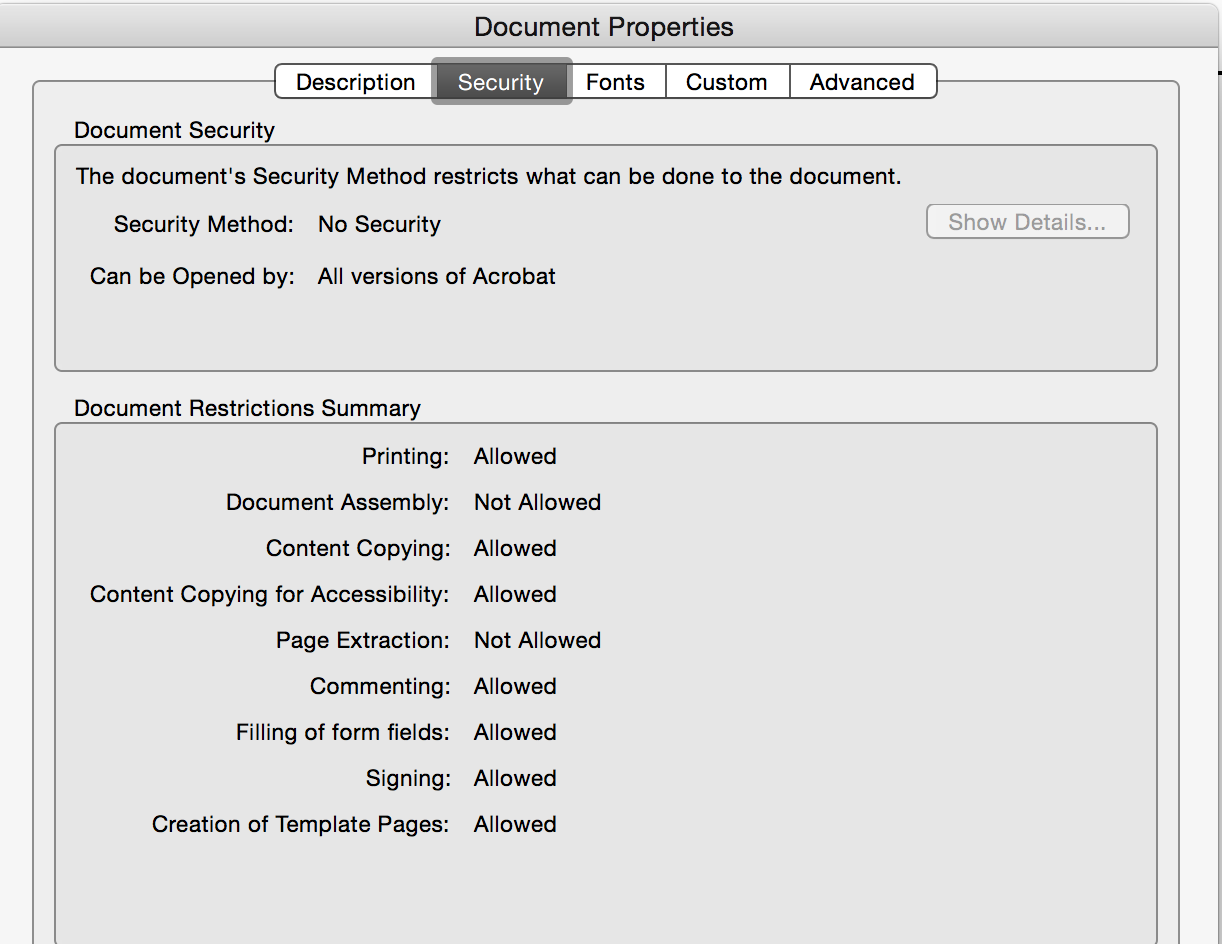
Task: Click the Document Properties title bar
Action: click(604, 27)
